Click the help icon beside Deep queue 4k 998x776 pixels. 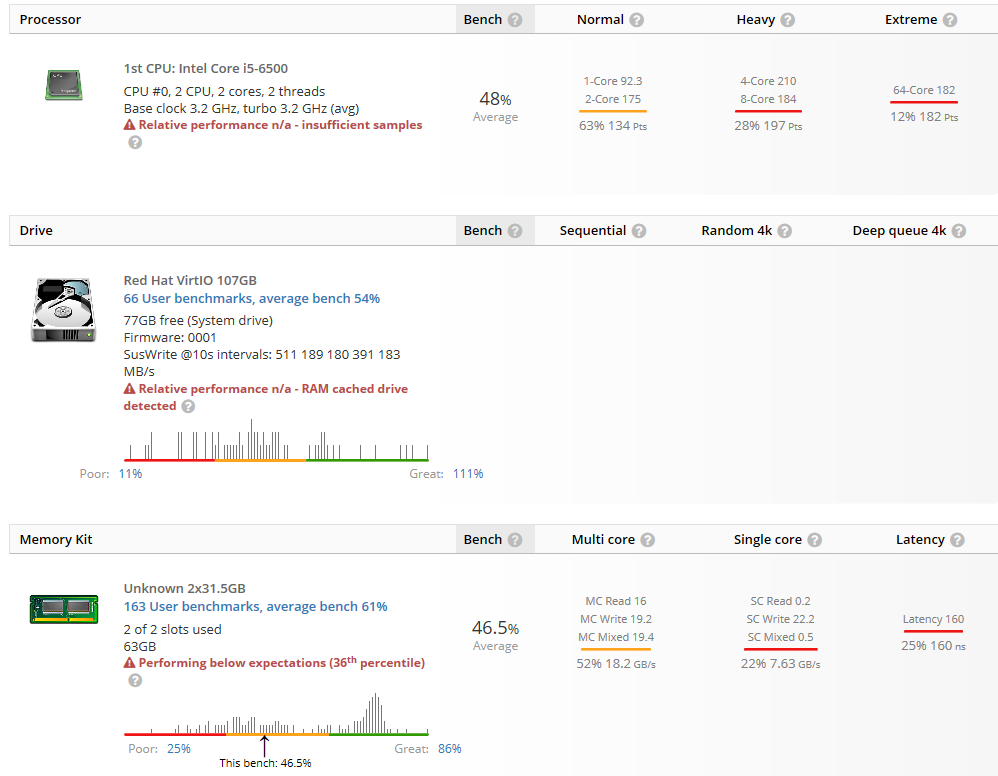click(x=959, y=231)
